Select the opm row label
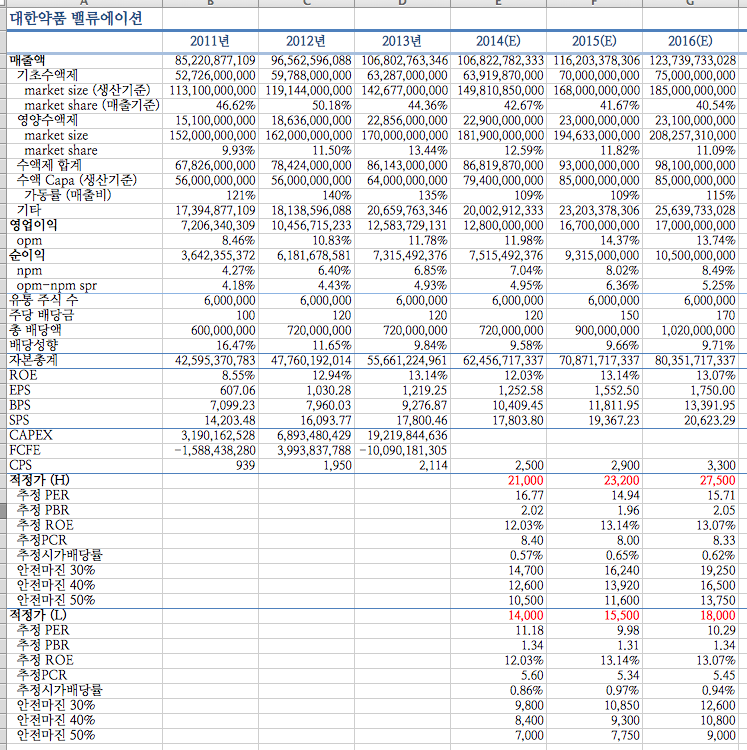This screenshot has height=750, width=747. point(29,241)
